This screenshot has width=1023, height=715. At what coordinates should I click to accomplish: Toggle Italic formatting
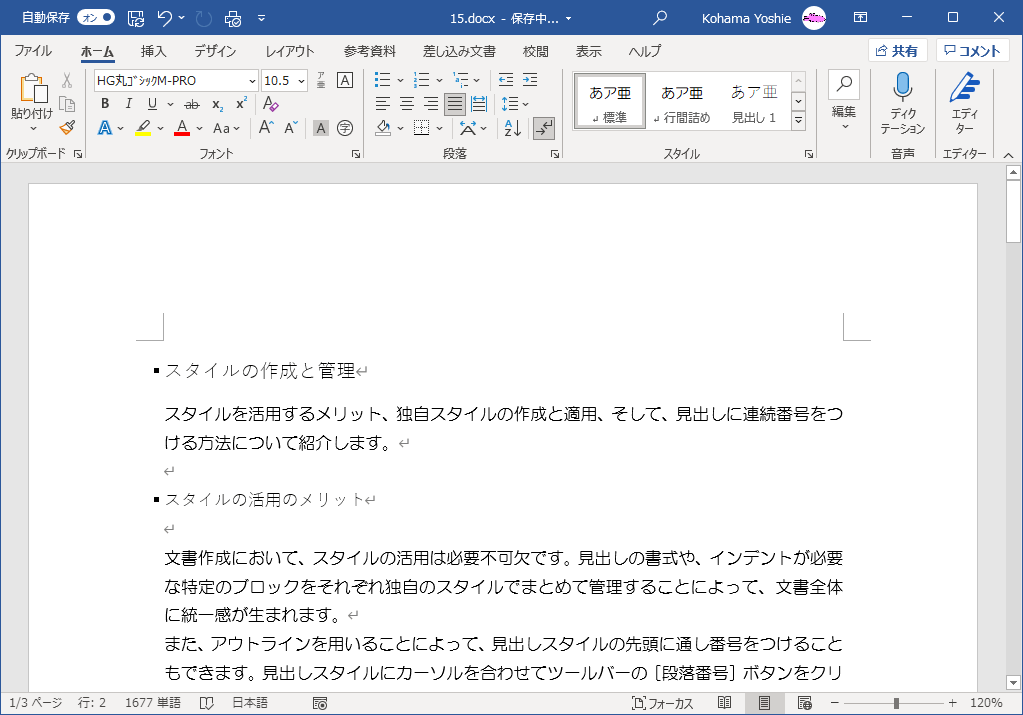(x=129, y=104)
